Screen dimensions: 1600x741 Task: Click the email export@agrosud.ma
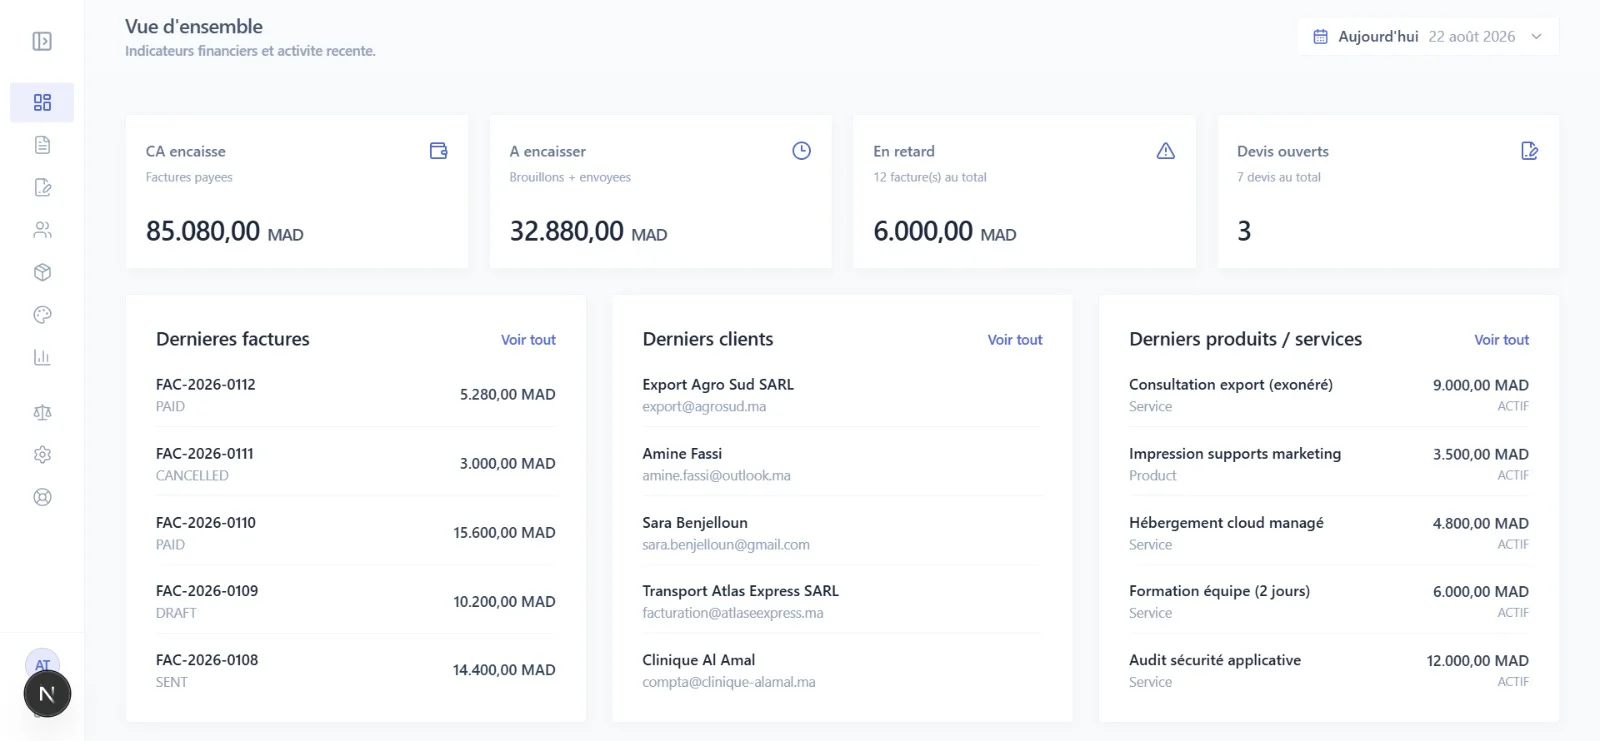click(704, 407)
